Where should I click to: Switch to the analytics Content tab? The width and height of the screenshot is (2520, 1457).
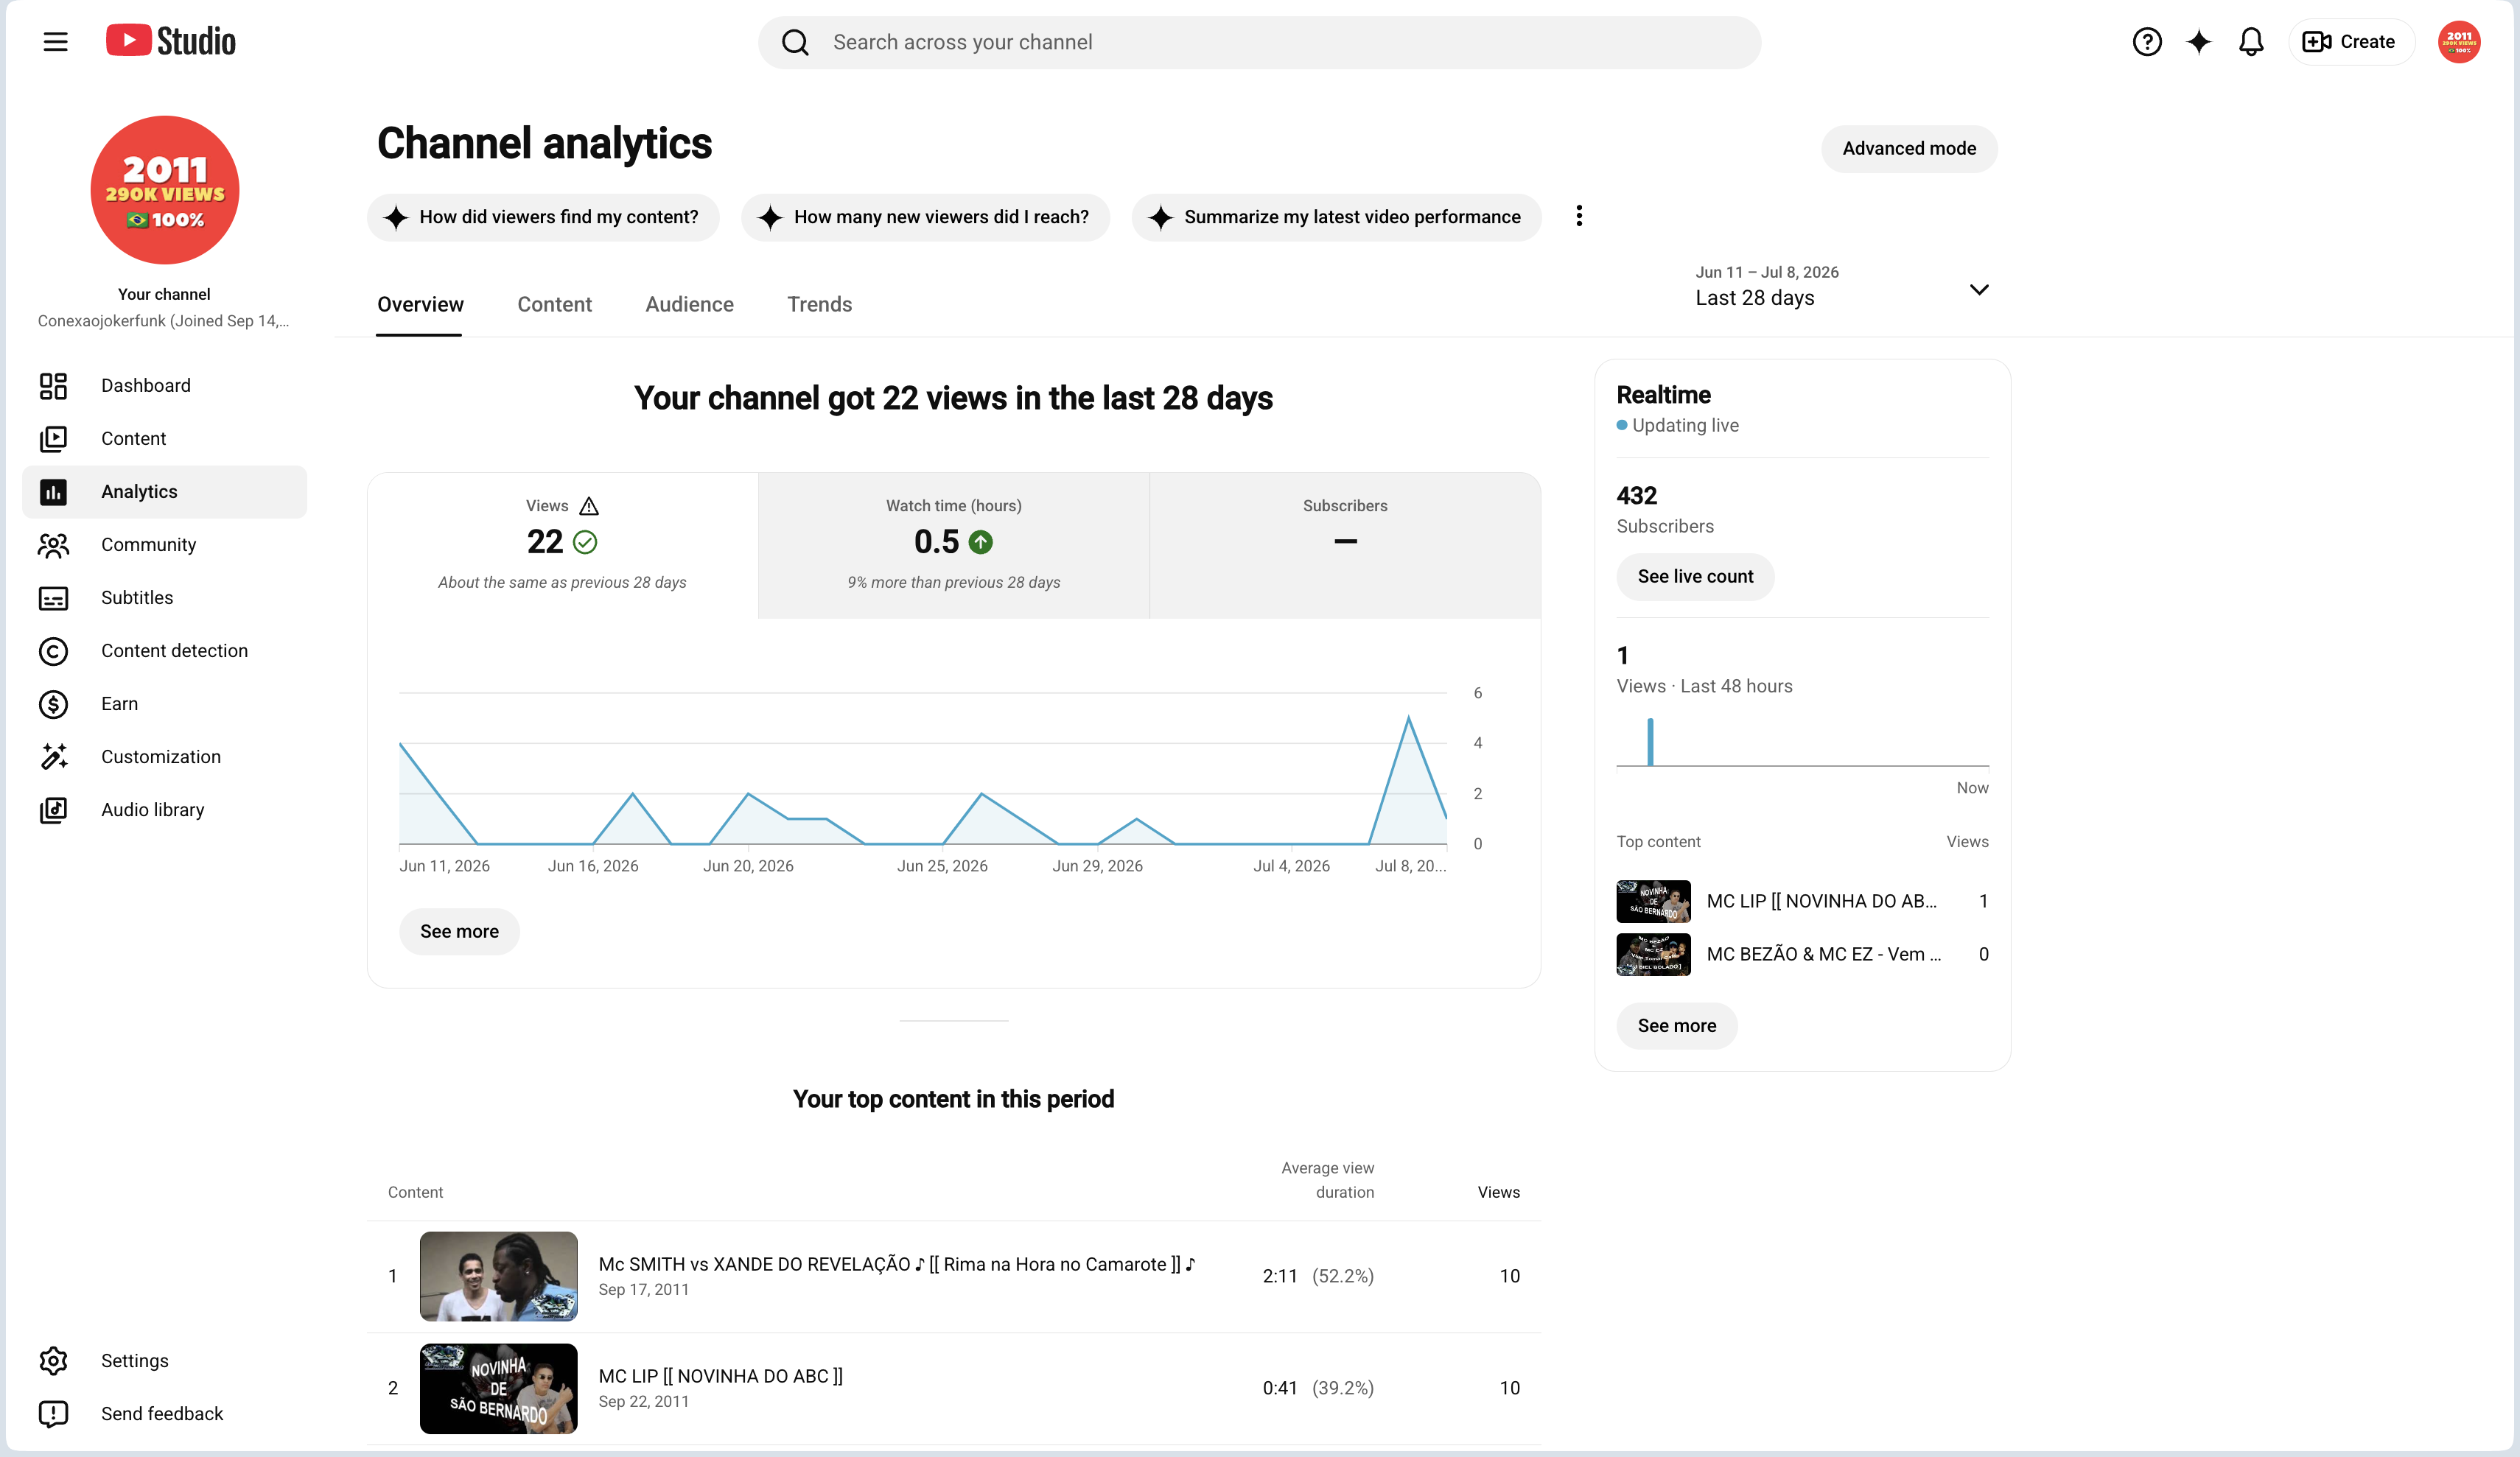tap(554, 305)
